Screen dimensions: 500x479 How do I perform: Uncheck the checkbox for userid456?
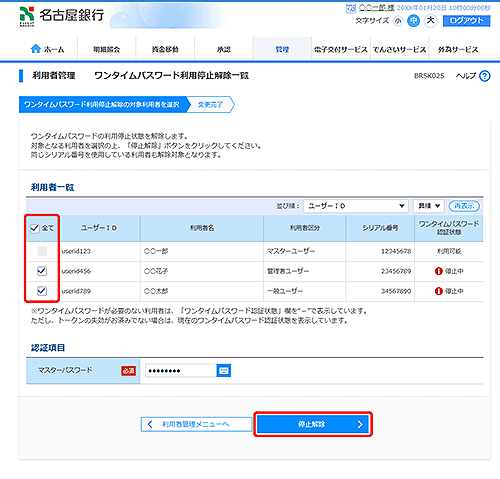click(42, 271)
